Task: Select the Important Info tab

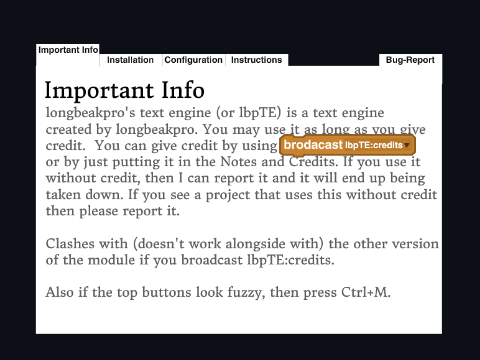Action: tap(68, 50)
